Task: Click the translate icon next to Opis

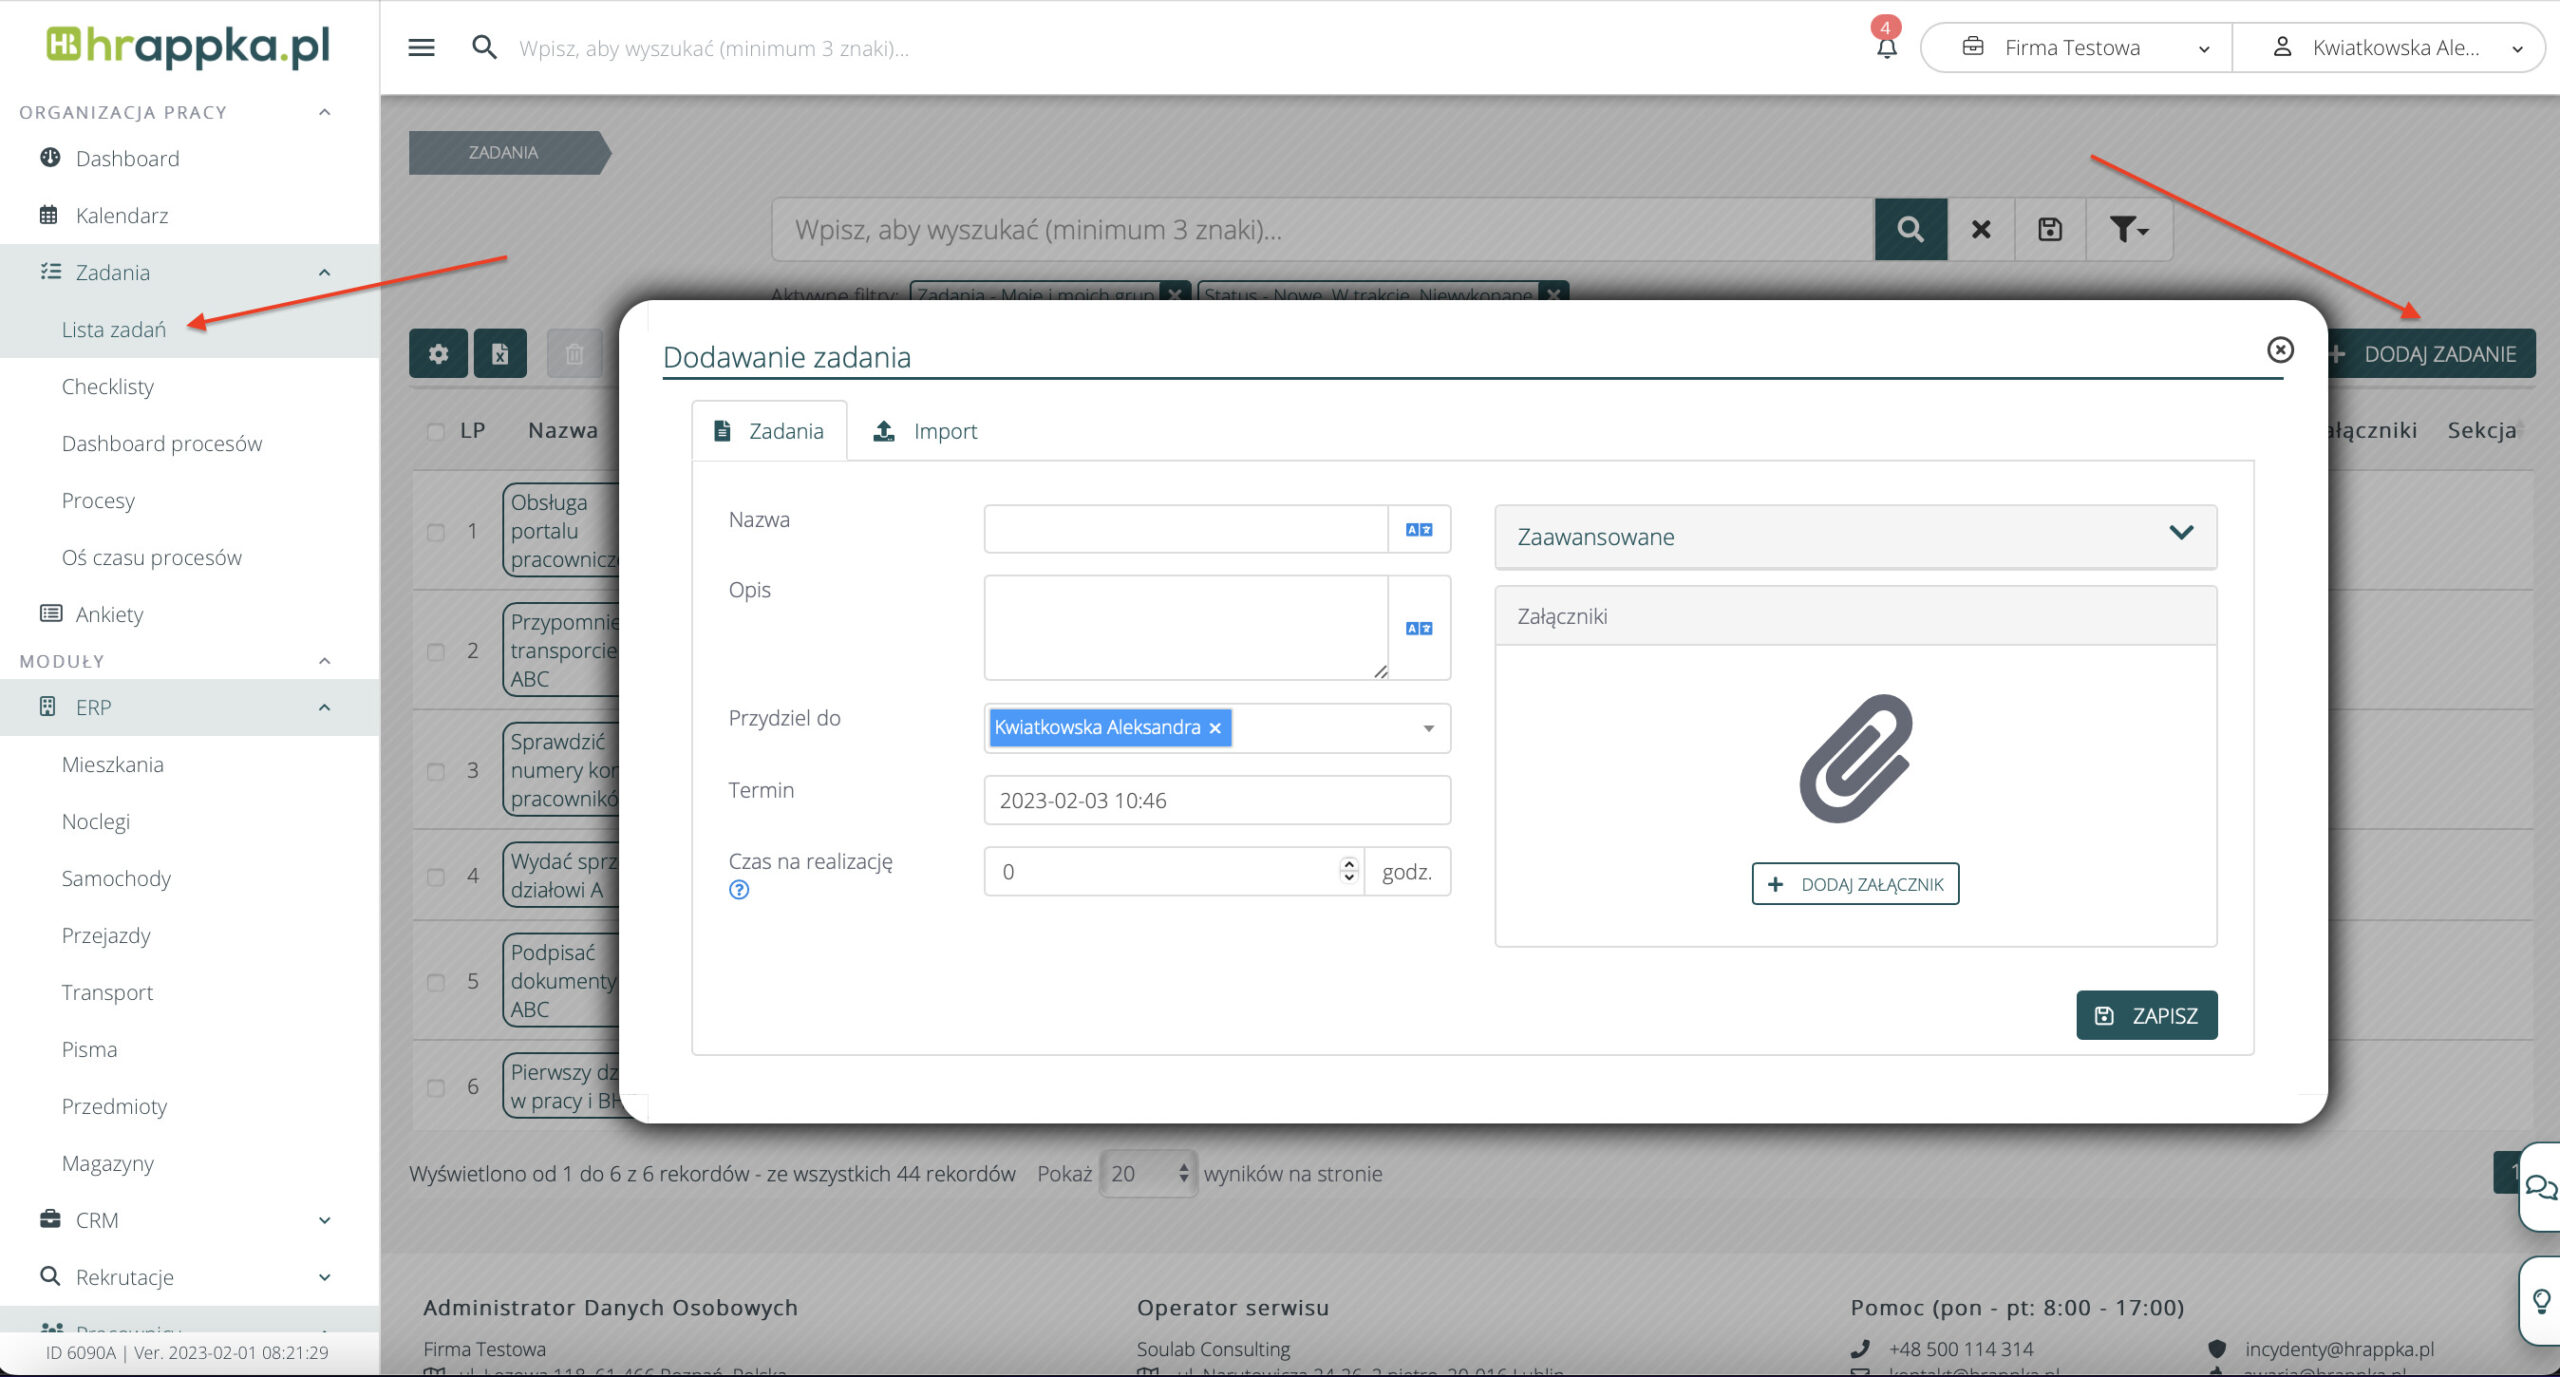Action: [1418, 628]
